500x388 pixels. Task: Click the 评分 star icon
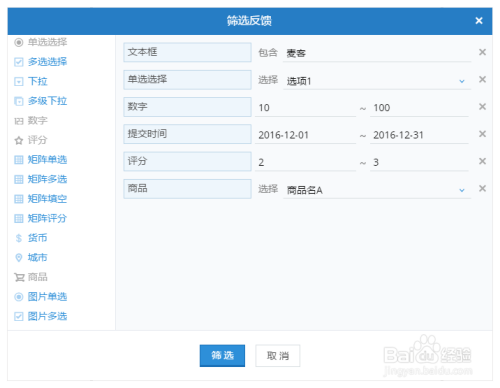point(19,140)
